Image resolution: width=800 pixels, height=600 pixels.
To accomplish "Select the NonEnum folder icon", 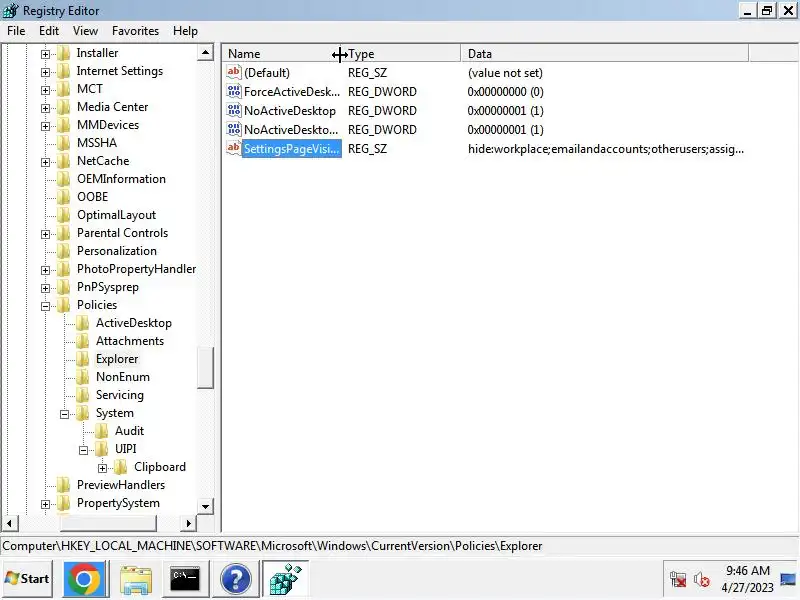I will pos(83,377).
